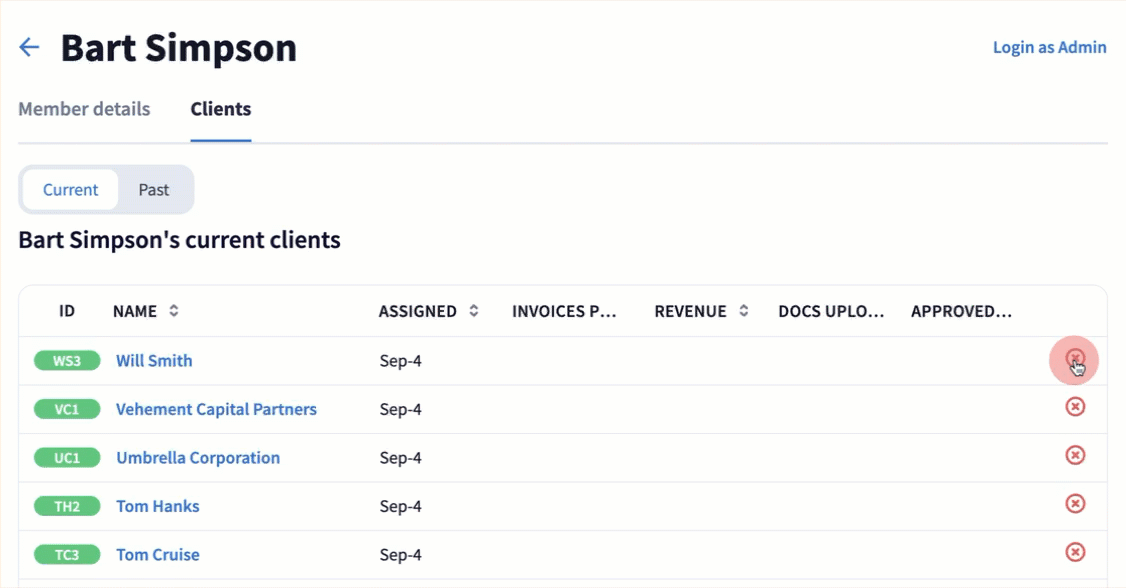Remove Vehement Capital Partners client assignment
This screenshot has height=588, width=1126.
tap(1075, 407)
